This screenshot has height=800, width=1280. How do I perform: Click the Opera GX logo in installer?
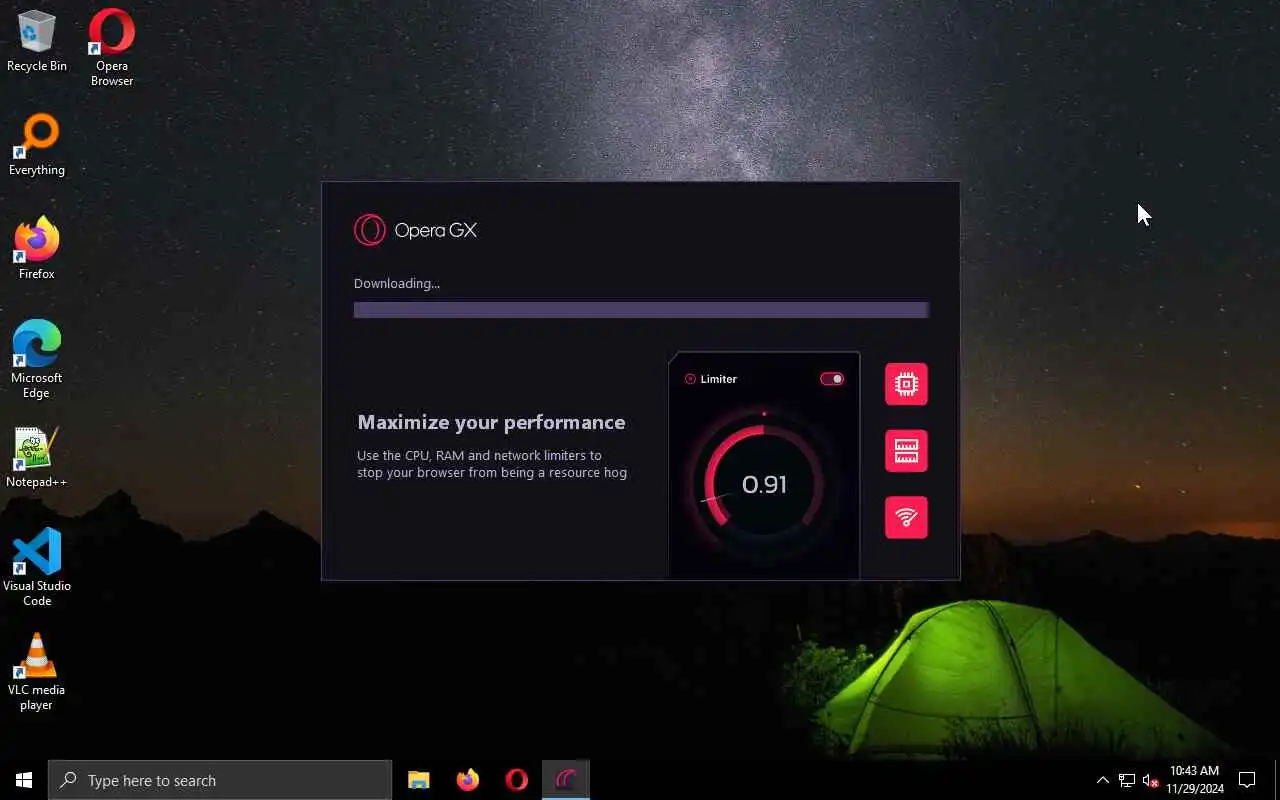(x=415, y=230)
